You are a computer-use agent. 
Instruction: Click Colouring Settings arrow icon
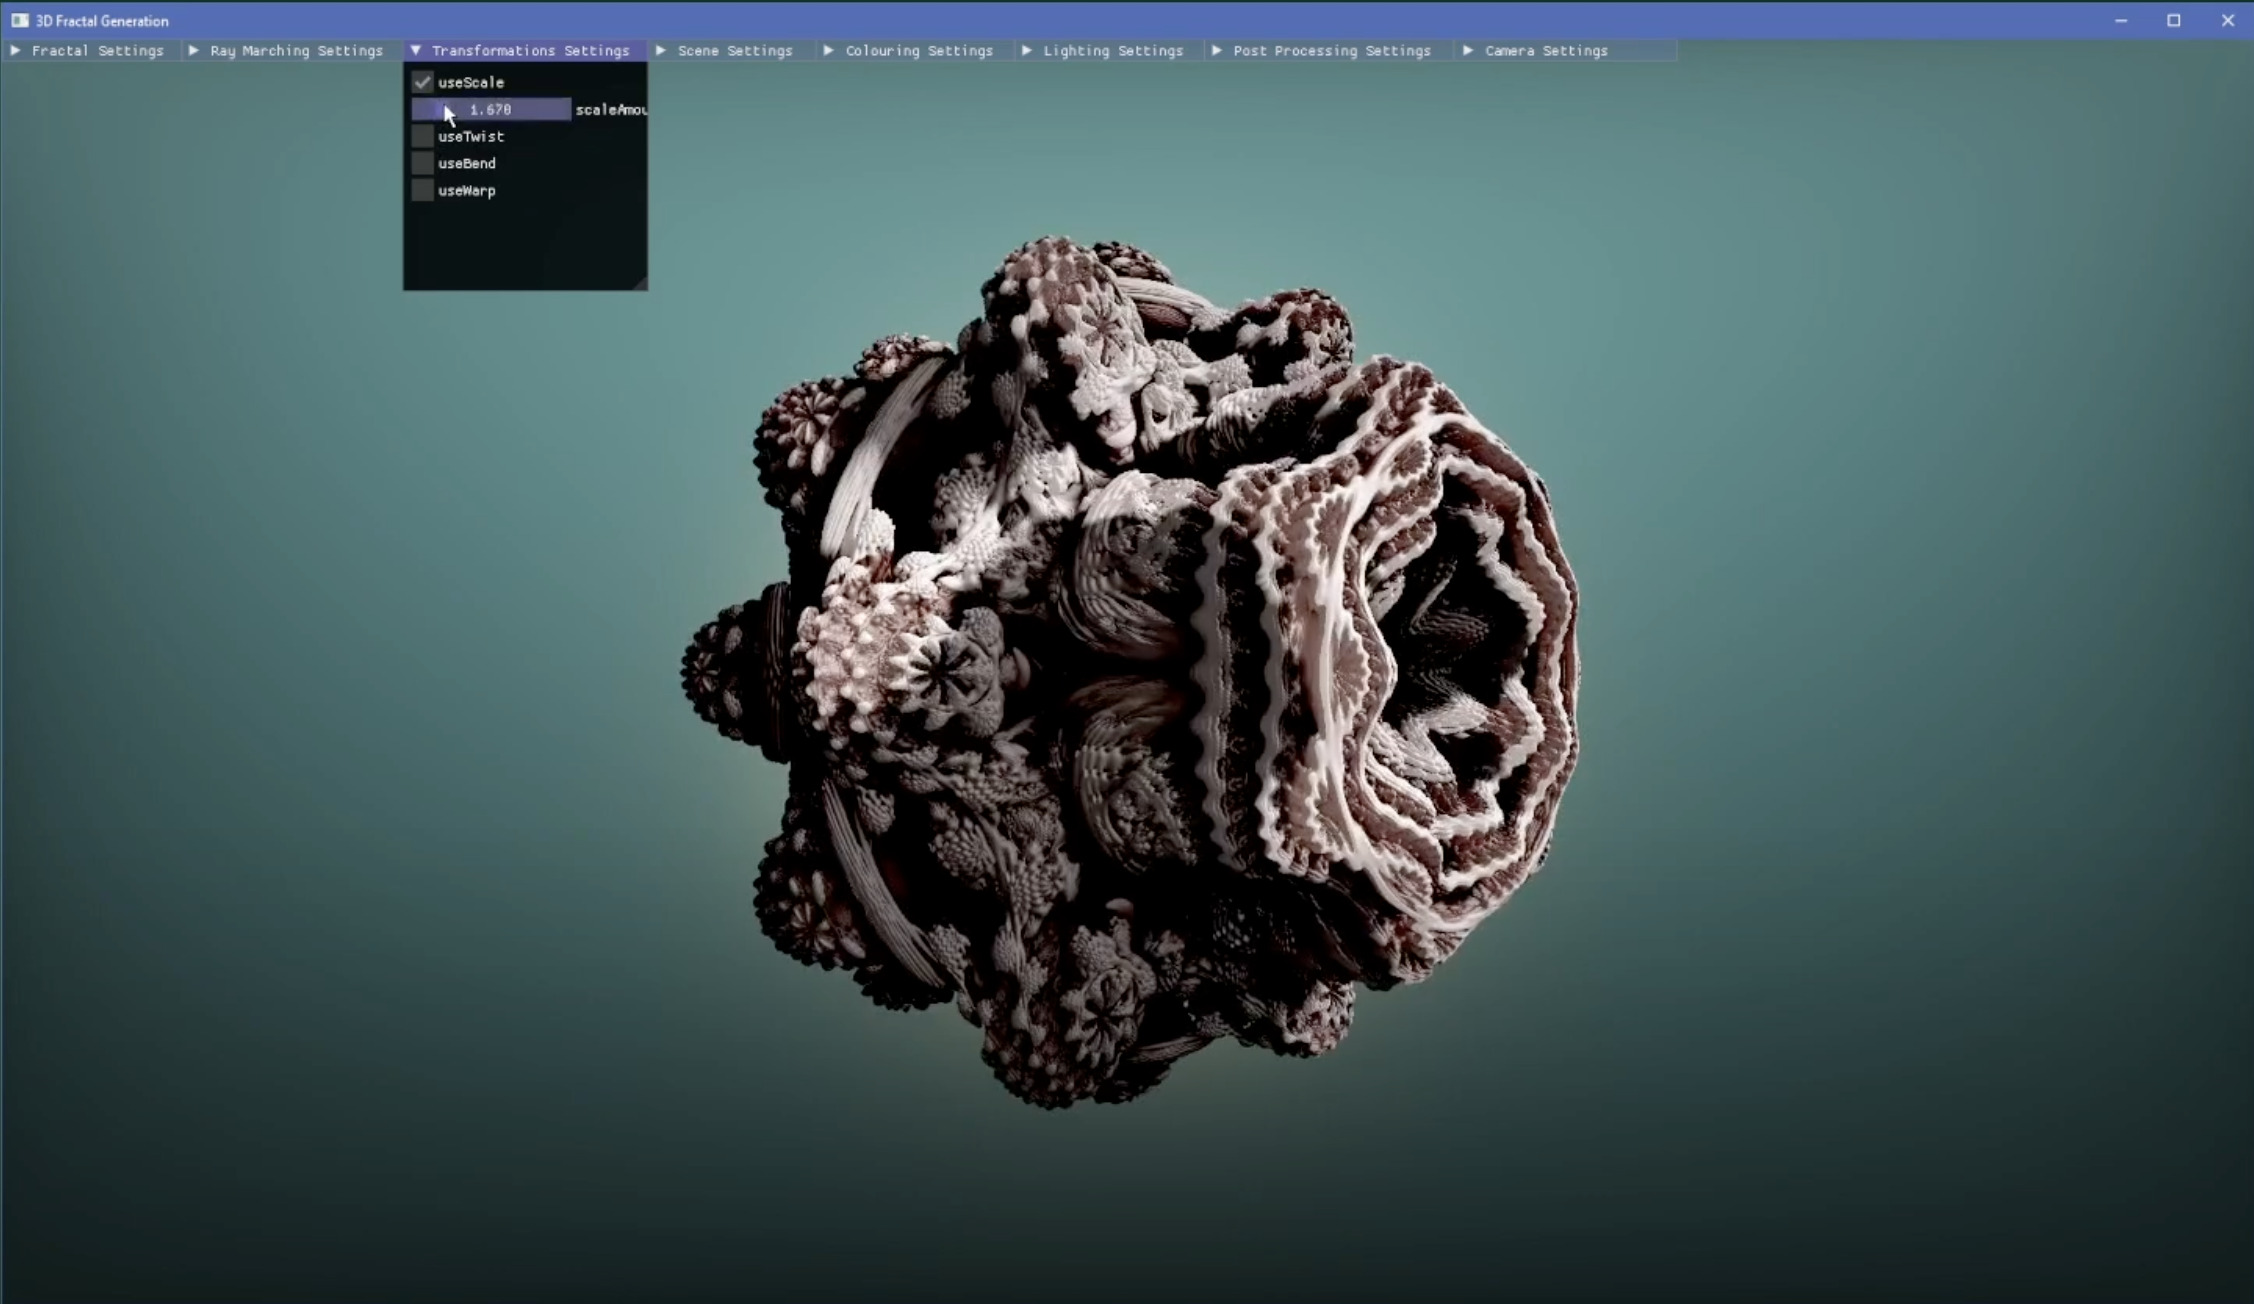(829, 50)
